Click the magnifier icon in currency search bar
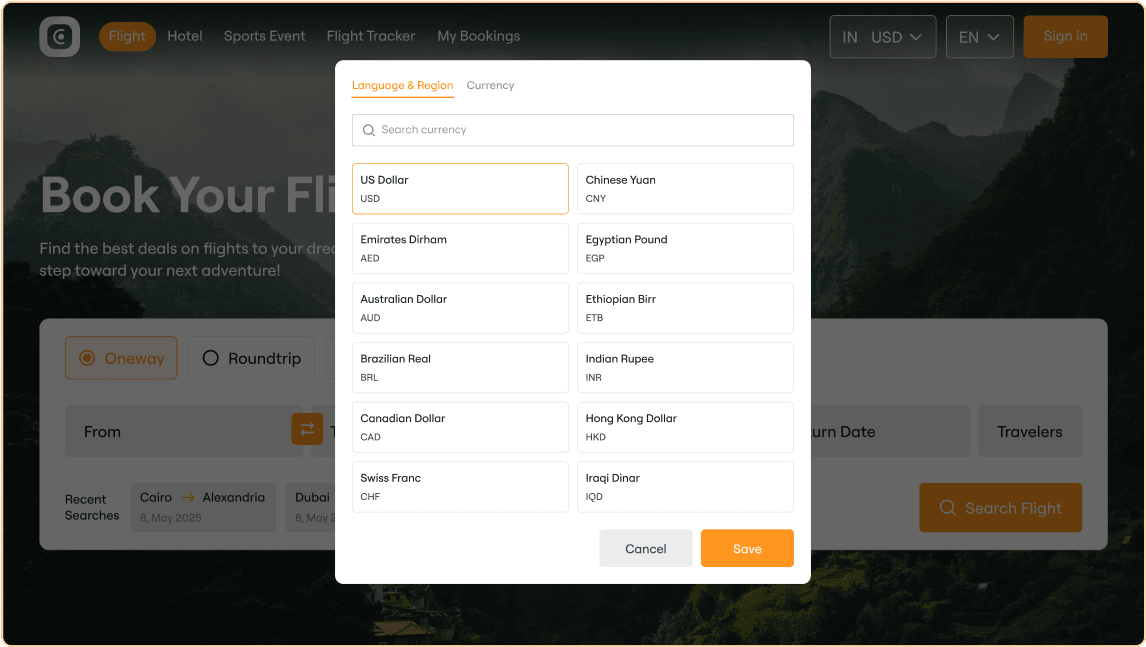 tap(369, 130)
